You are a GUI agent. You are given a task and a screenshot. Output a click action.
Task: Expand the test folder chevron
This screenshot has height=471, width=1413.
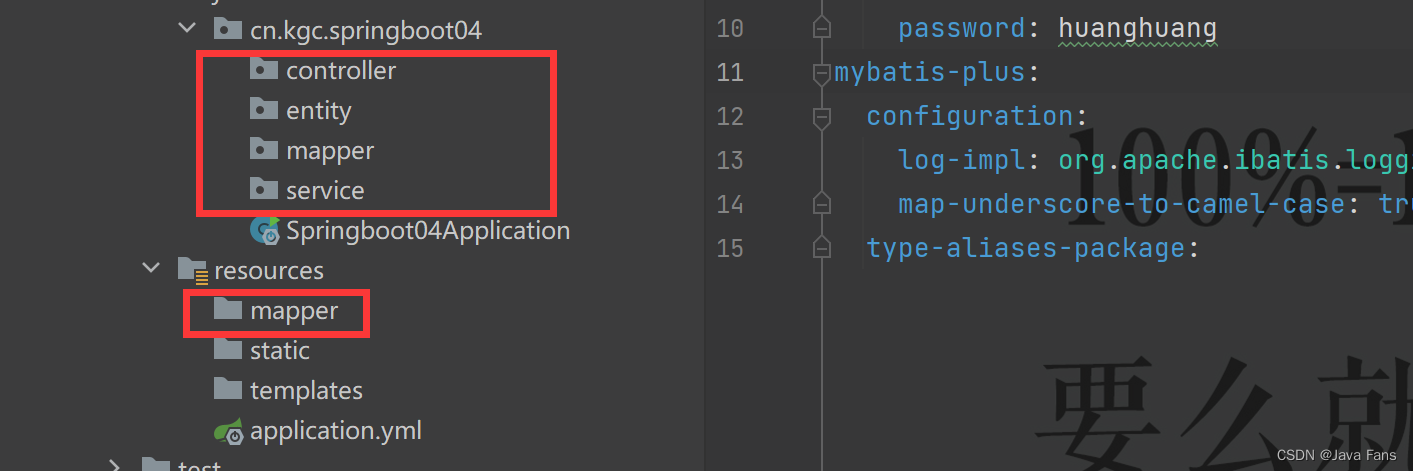pos(115,465)
